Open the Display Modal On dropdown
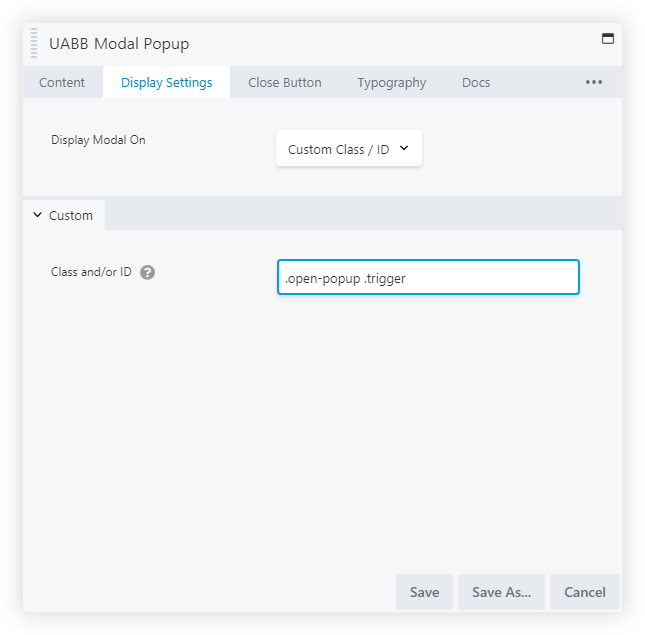Viewport: 645px width, 635px height. tap(349, 149)
